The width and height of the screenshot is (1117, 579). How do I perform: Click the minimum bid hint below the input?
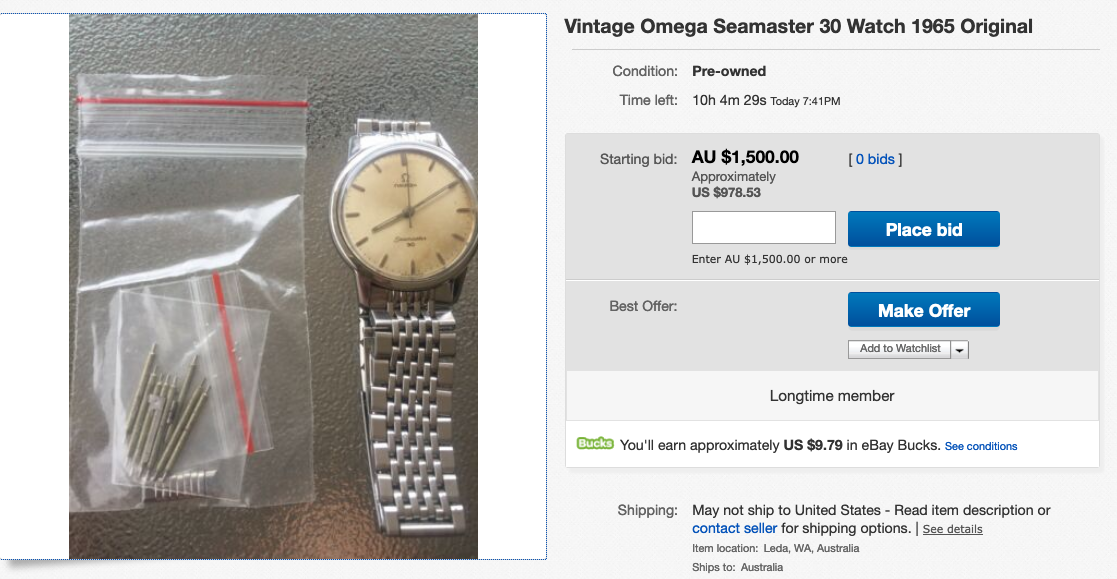(x=769, y=259)
